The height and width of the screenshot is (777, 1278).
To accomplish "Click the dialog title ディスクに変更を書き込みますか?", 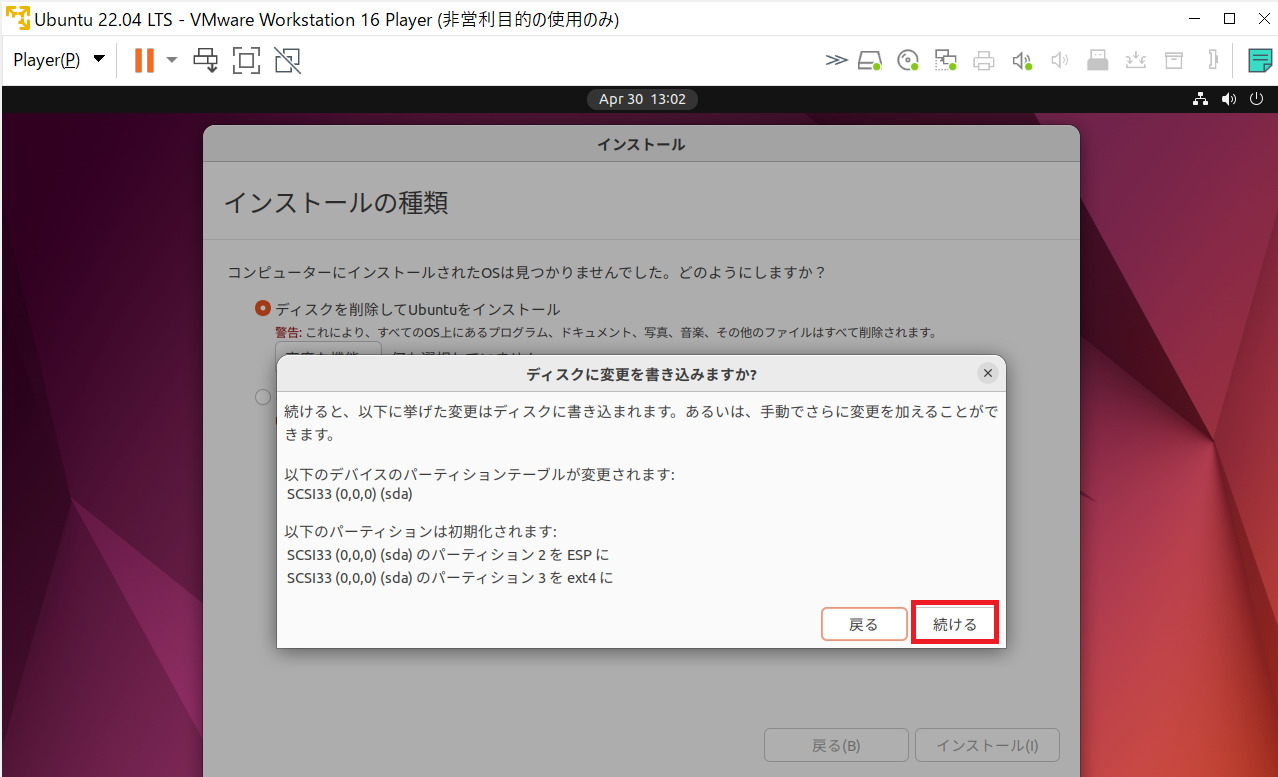I will pos(641,374).
